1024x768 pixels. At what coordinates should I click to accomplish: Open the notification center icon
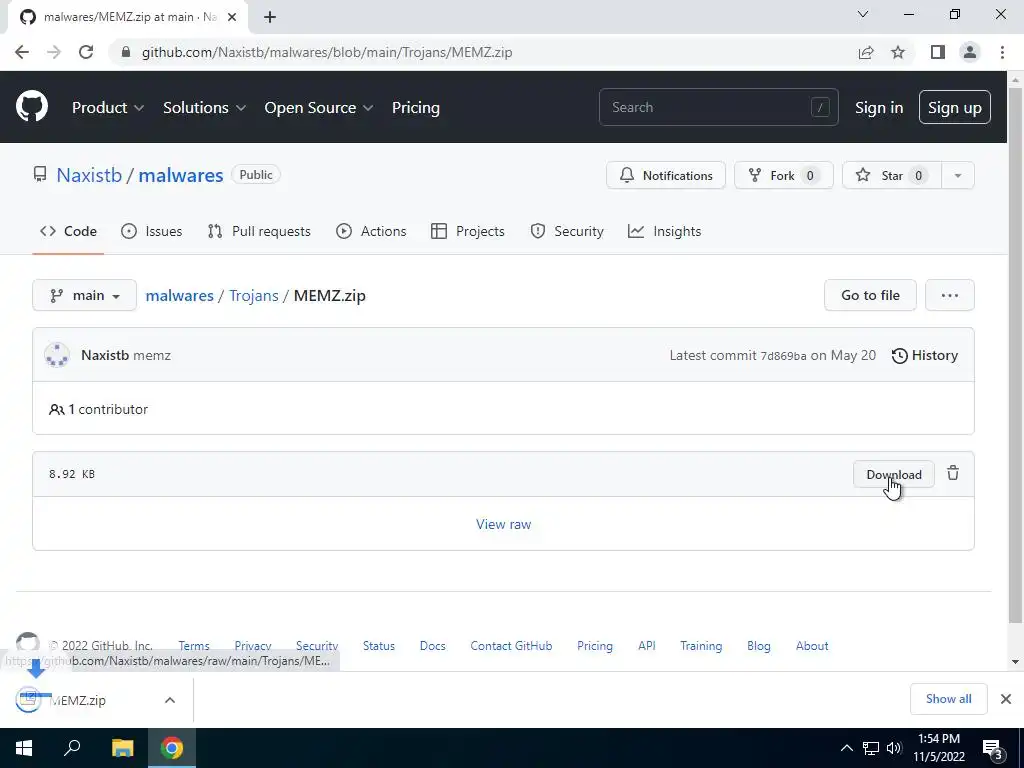[993, 749]
